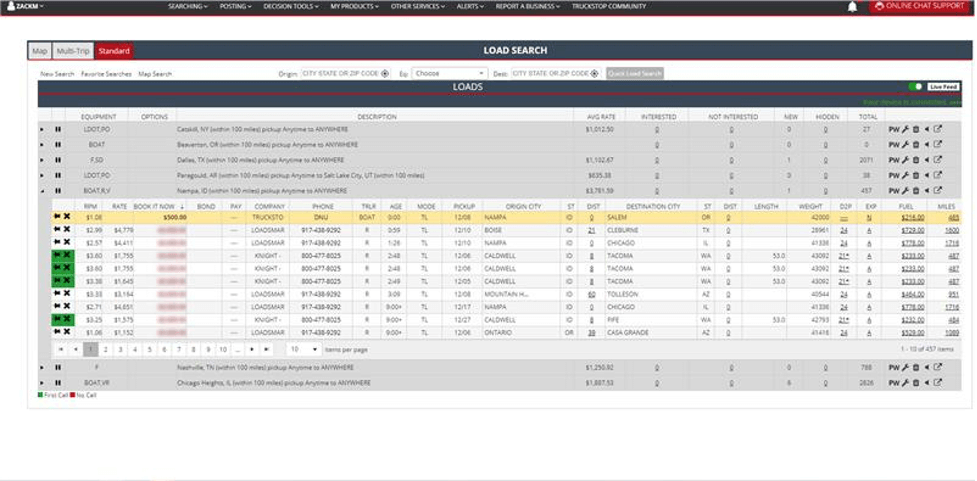This screenshot has height=481, width=977.
Task: Click the share icon in the Nampa, ID row
Action: pos(926,190)
